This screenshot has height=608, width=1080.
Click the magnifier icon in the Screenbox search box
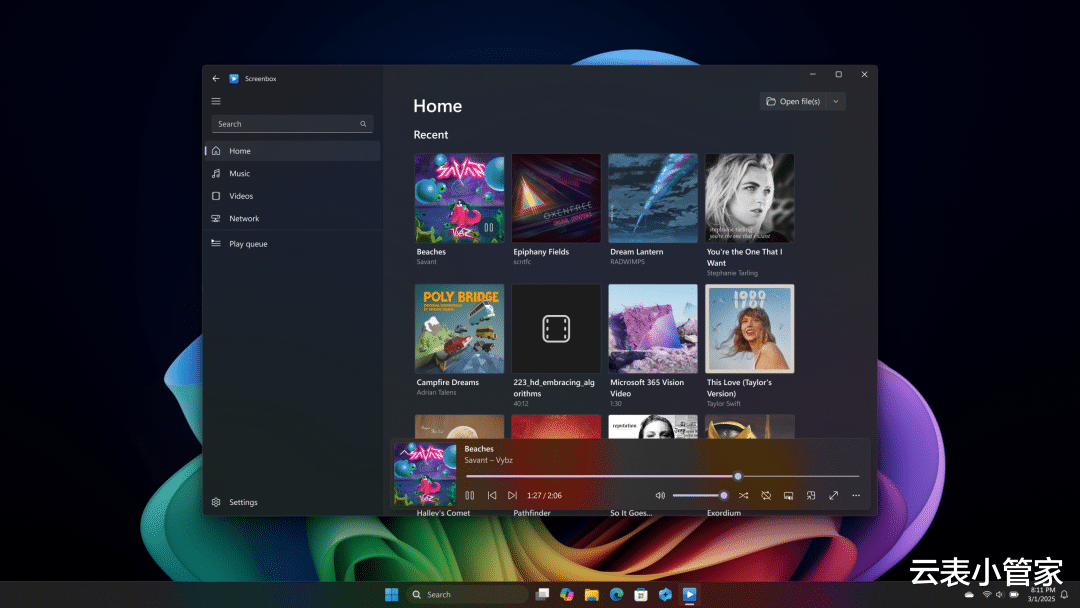(x=363, y=124)
